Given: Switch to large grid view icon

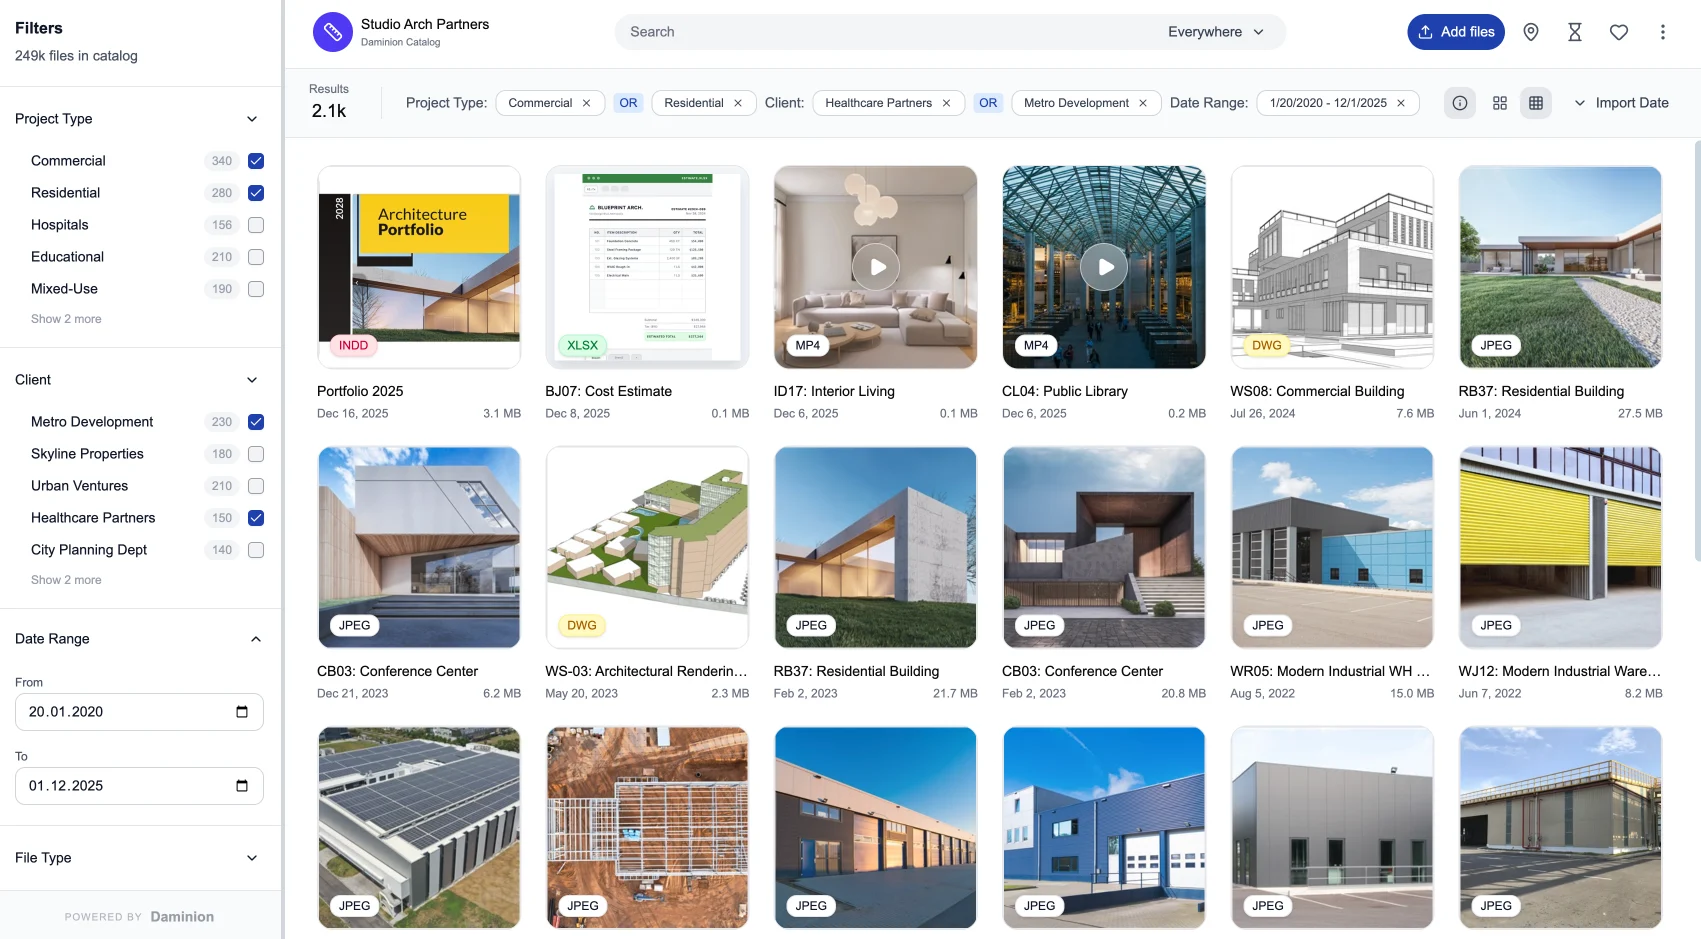Looking at the screenshot, I should [x=1499, y=103].
